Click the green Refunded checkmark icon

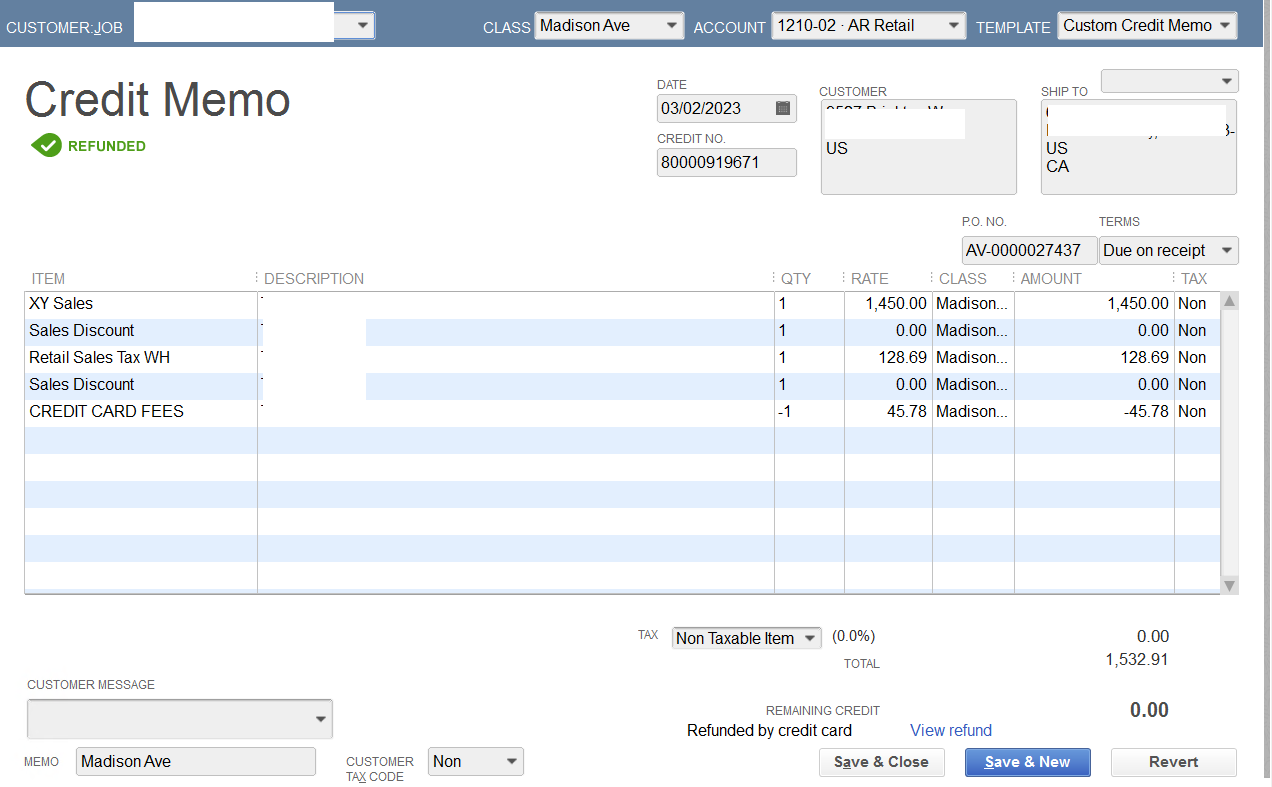click(x=46, y=146)
